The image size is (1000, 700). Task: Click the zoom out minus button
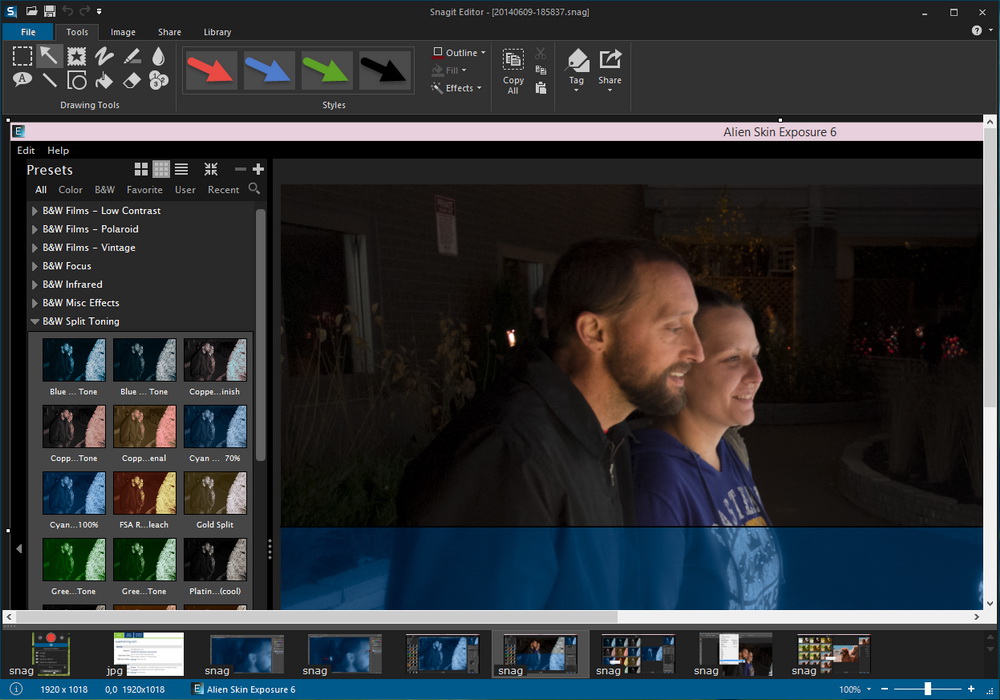pyautogui.click(x=885, y=689)
